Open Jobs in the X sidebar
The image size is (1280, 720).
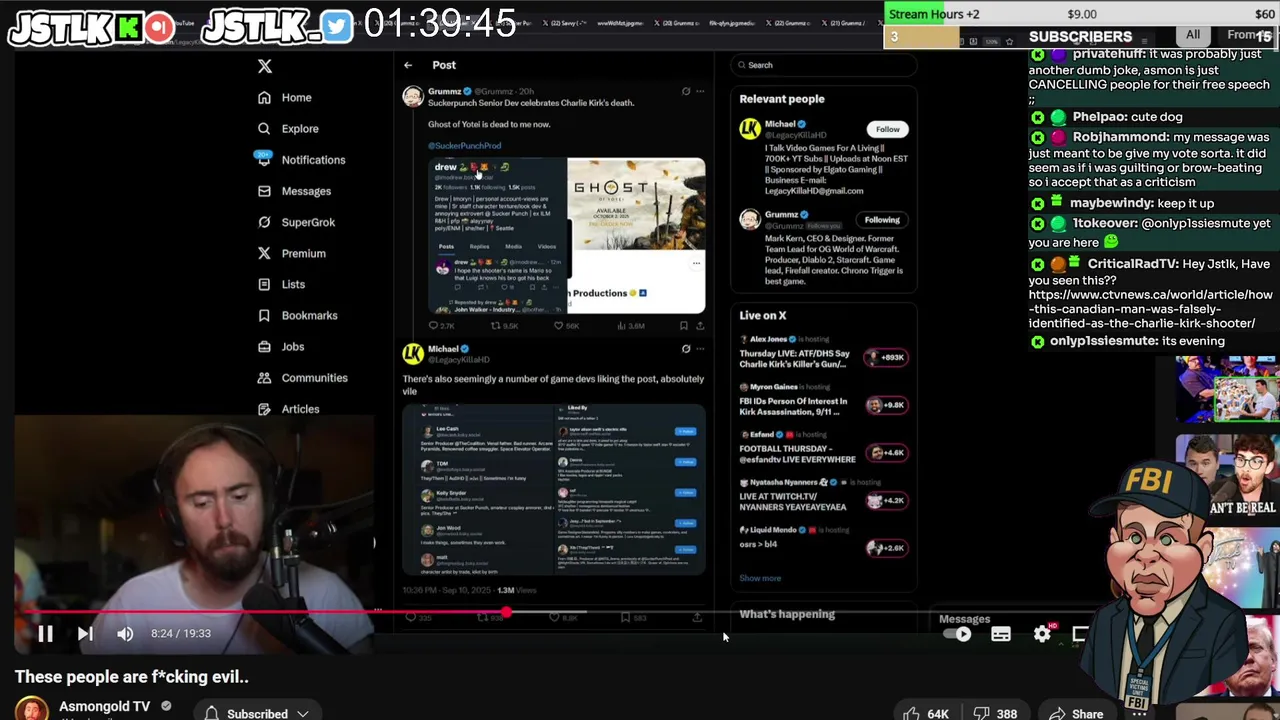(280, 346)
